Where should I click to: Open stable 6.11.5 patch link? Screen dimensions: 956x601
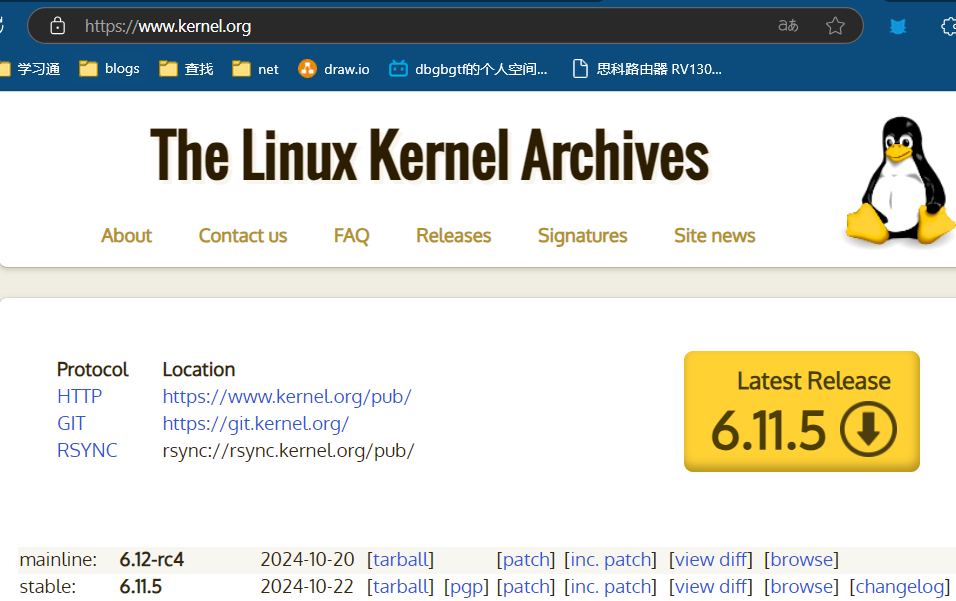526,586
